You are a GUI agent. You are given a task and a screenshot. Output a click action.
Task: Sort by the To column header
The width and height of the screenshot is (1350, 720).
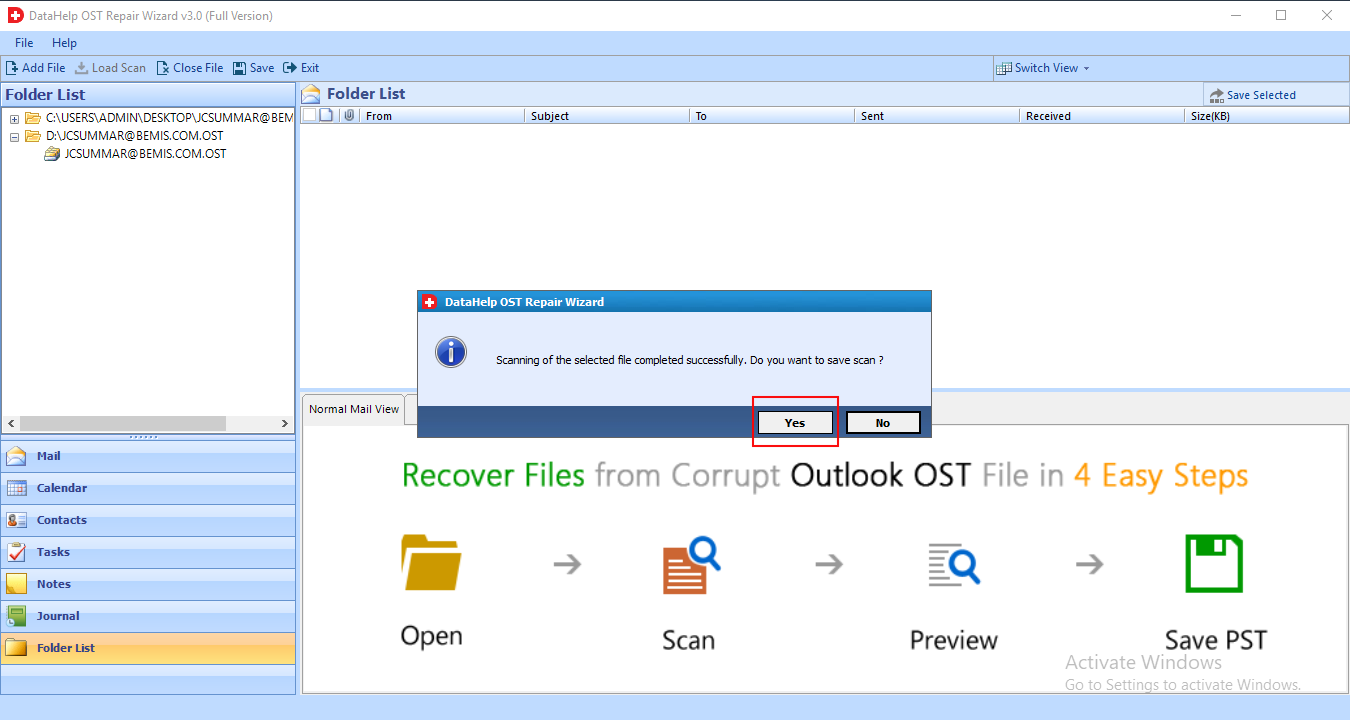coord(772,116)
